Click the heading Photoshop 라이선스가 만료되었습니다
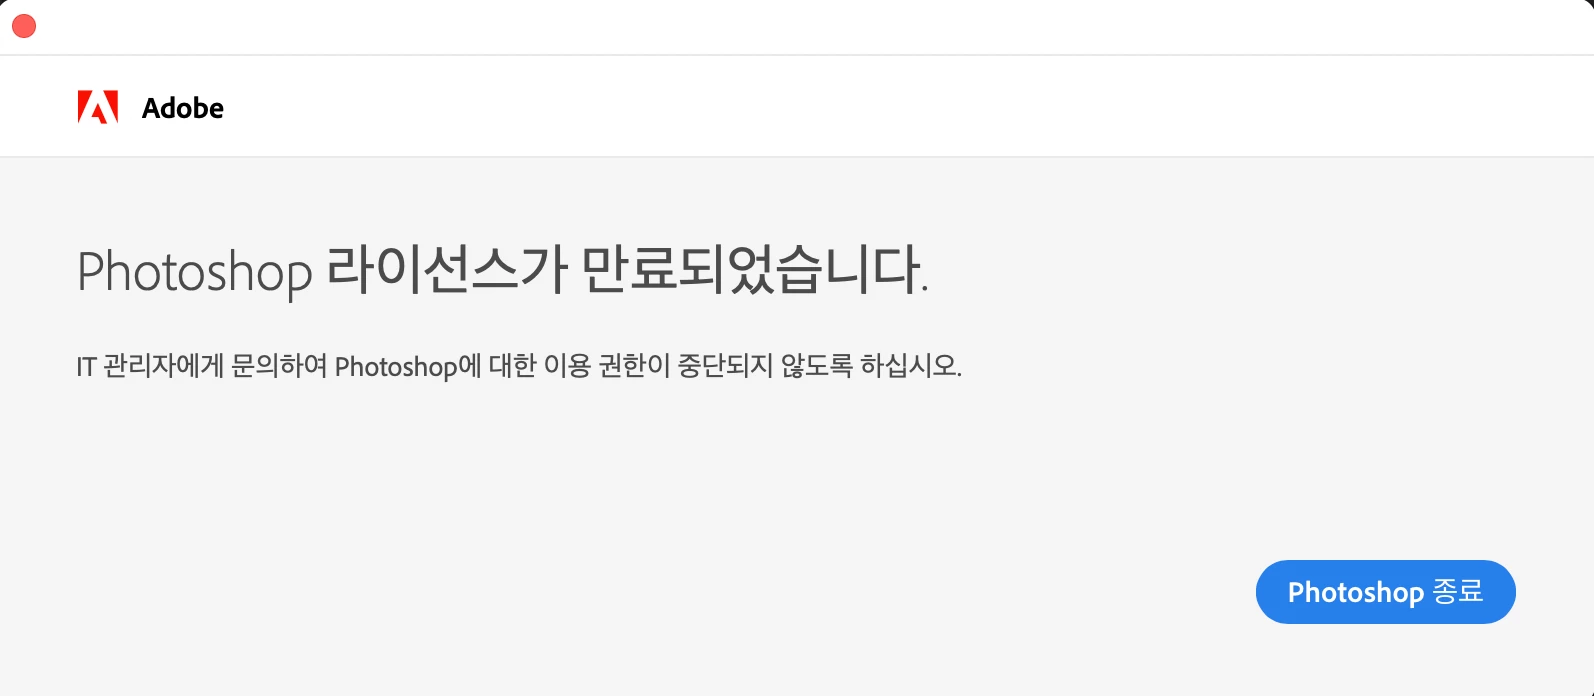The height and width of the screenshot is (696, 1594). (x=503, y=271)
